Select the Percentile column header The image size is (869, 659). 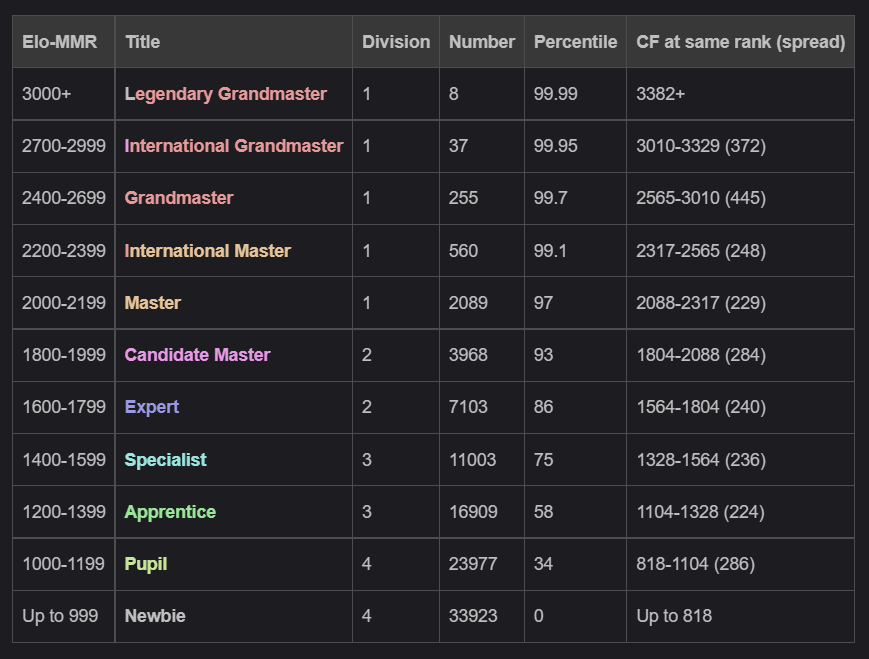pyautogui.click(x=575, y=42)
